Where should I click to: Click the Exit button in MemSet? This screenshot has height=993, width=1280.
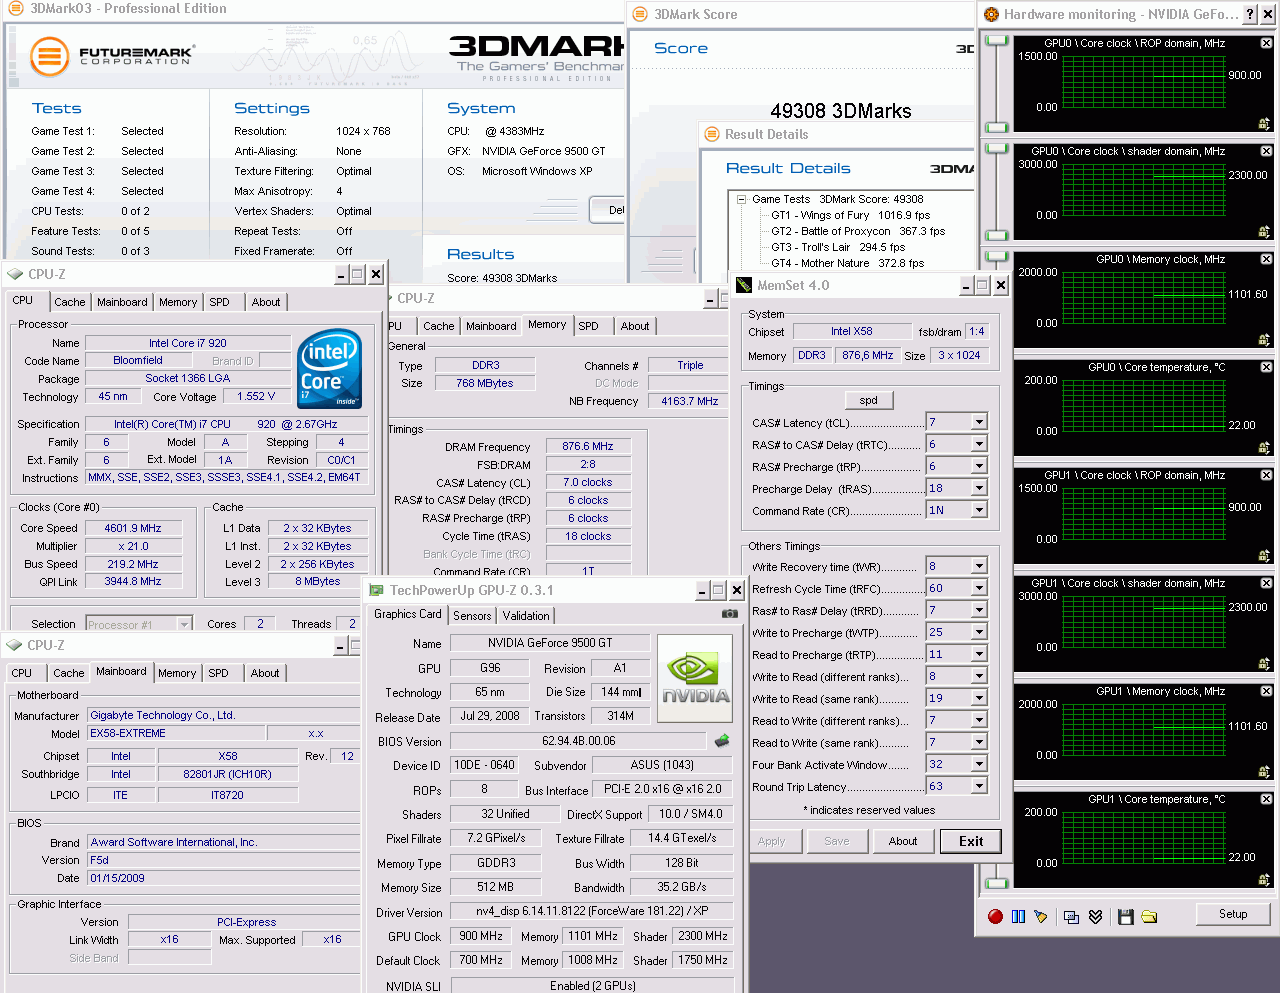click(x=971, y=841)
